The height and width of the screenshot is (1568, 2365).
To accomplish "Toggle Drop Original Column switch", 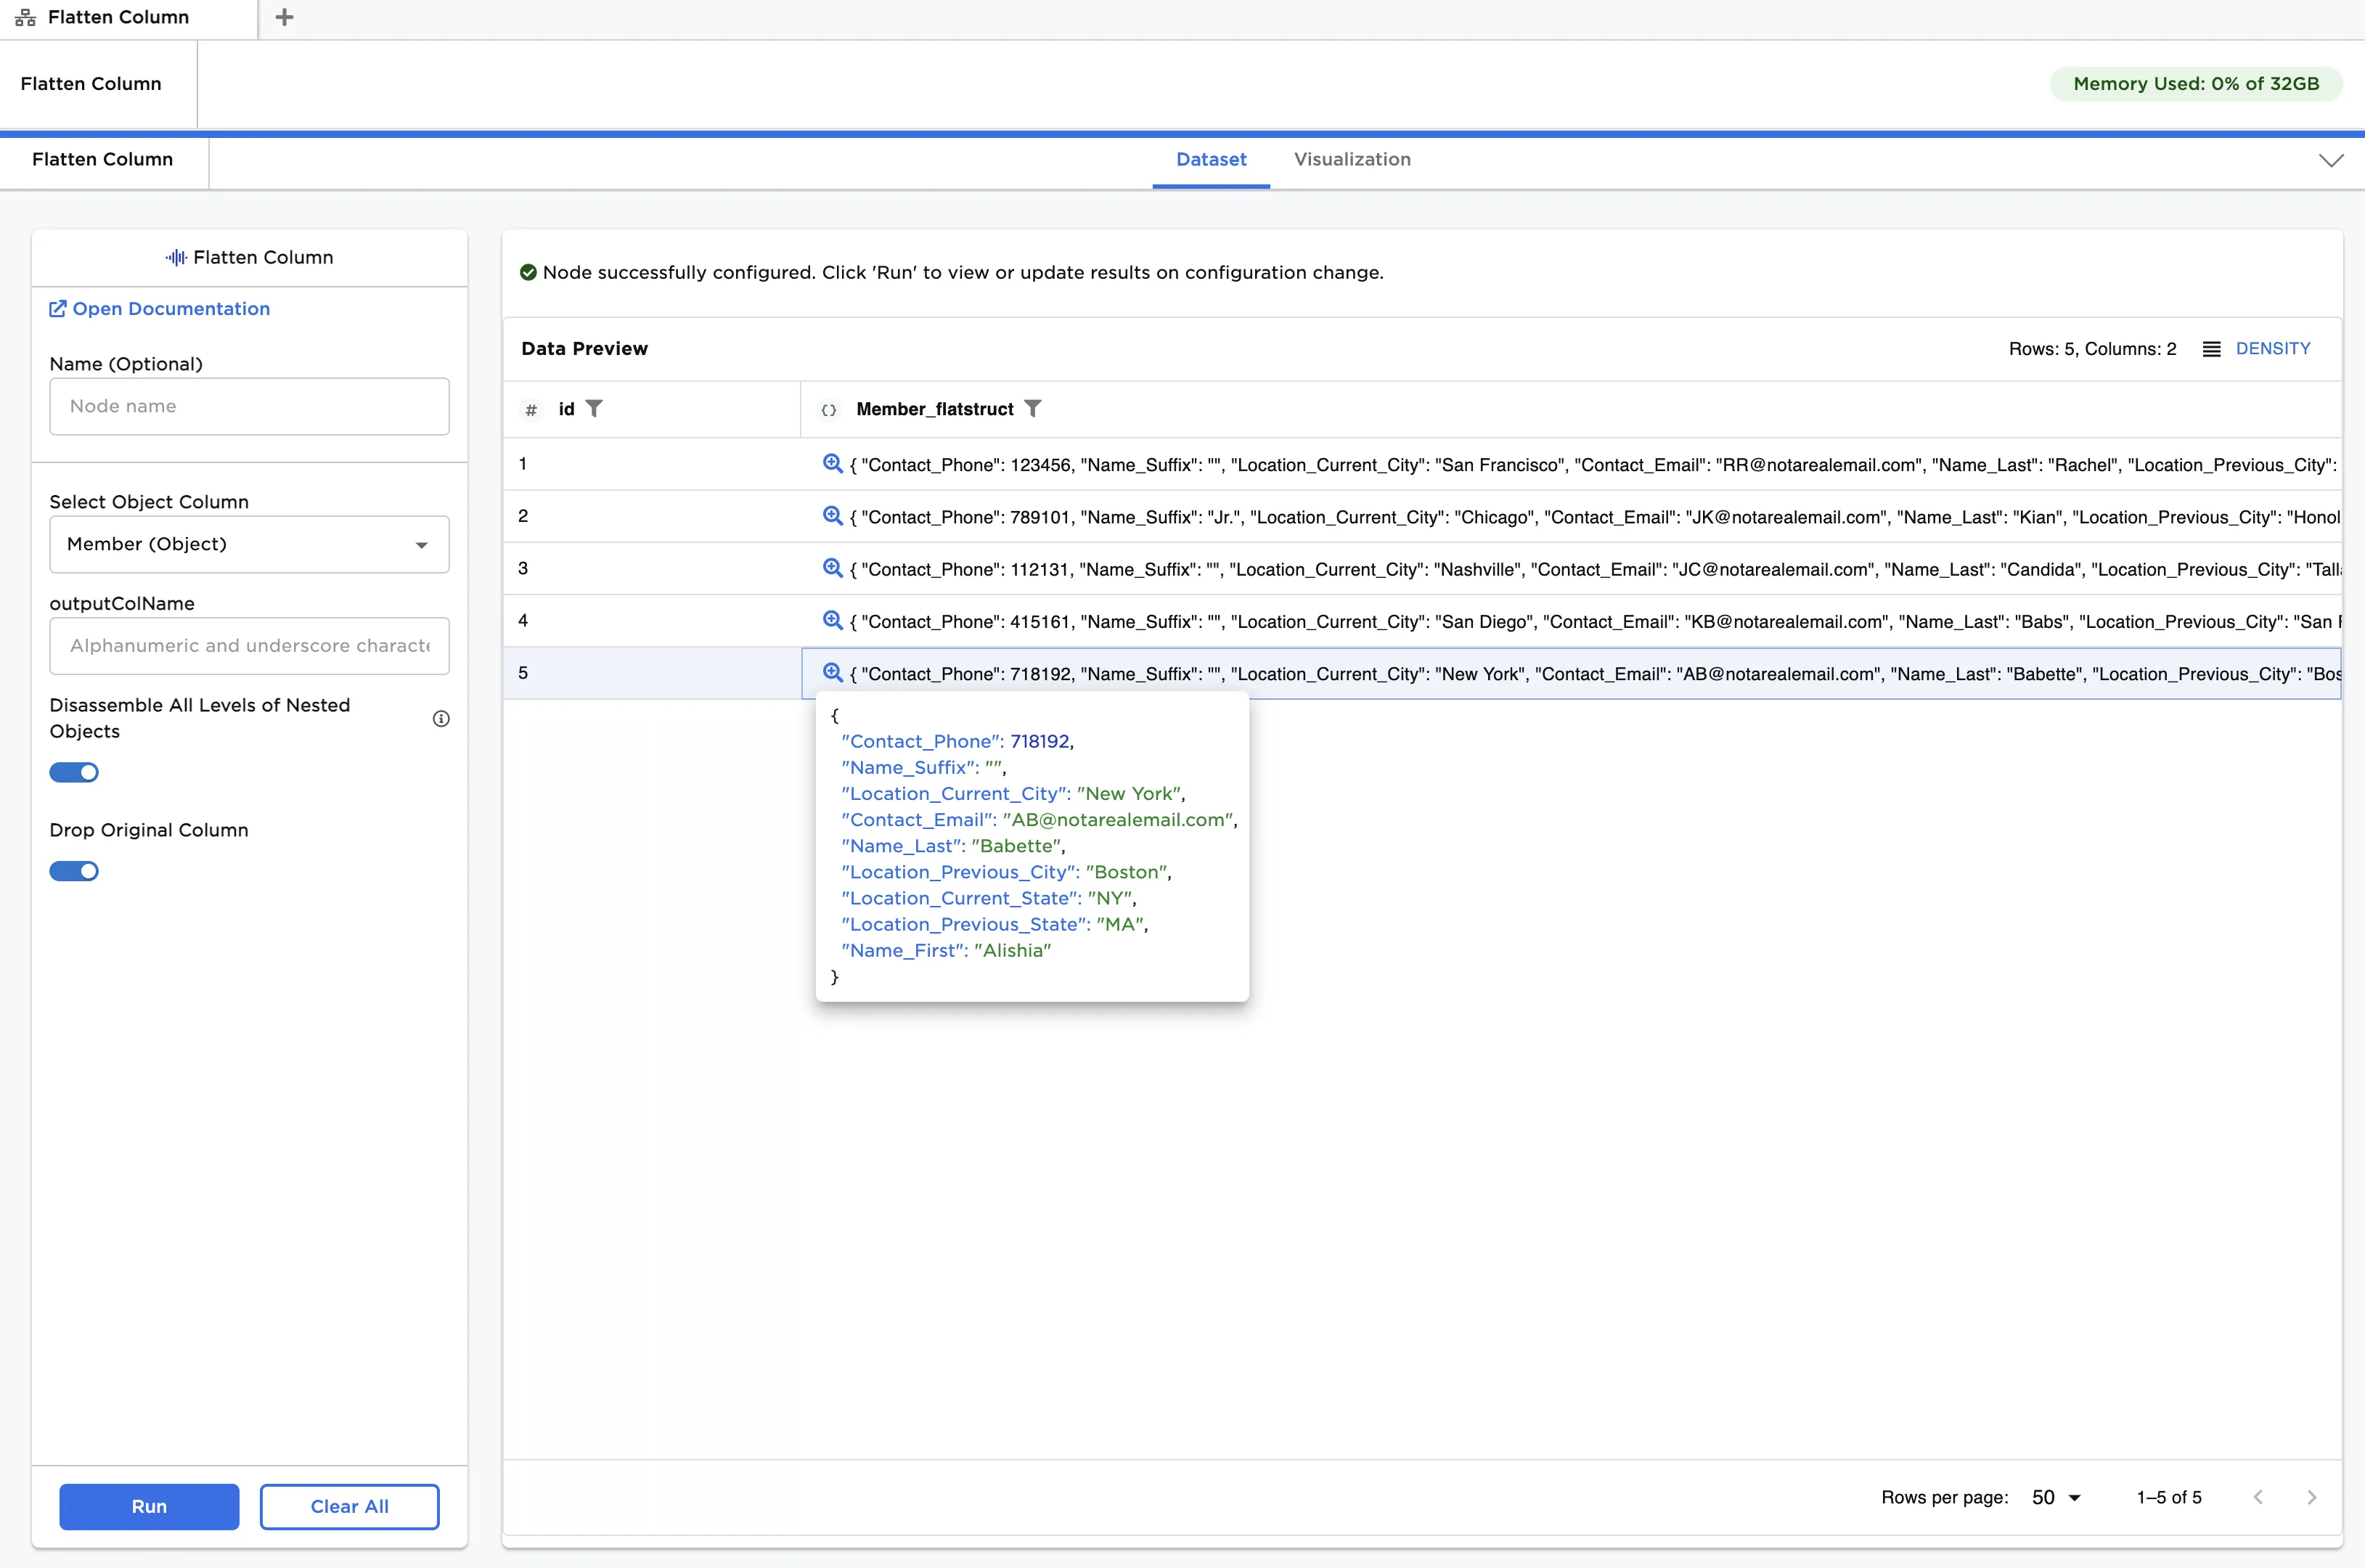I will 74,871.
